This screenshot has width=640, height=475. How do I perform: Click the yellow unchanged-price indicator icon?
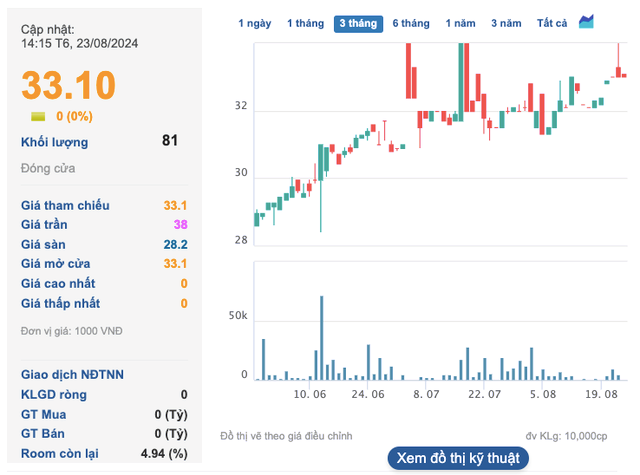(x=38, y=116)
